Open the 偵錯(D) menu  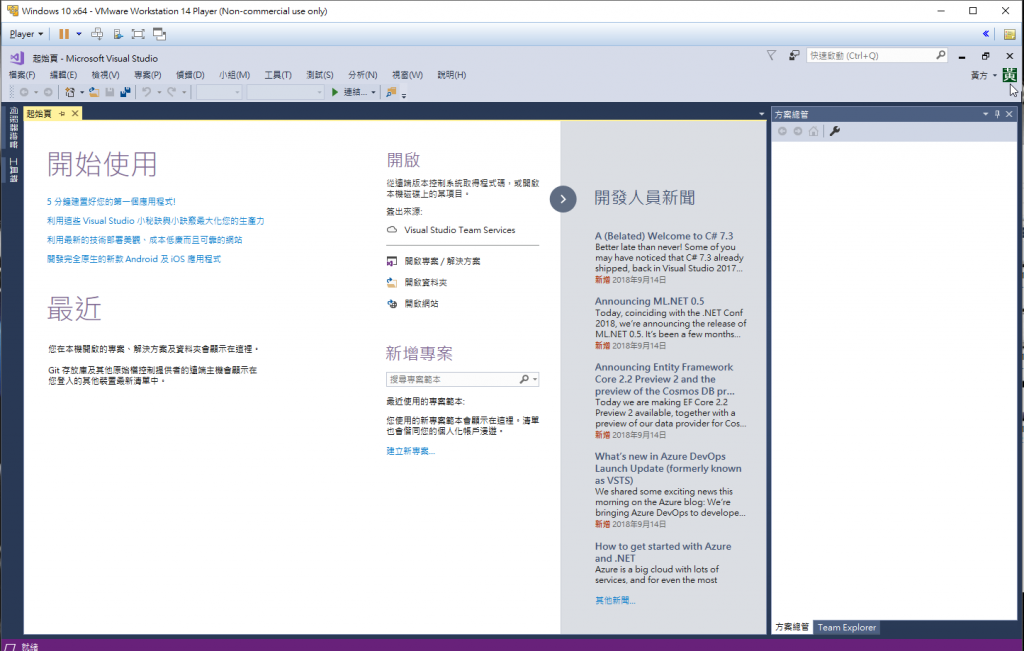click(x=190, y=75)
